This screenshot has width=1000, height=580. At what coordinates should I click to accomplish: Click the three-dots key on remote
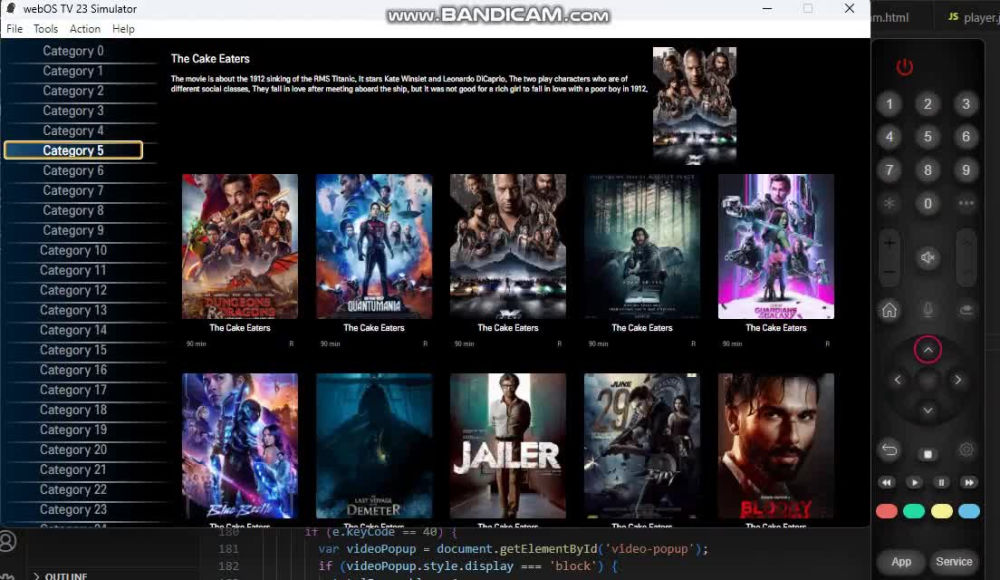tap(966, 204)
